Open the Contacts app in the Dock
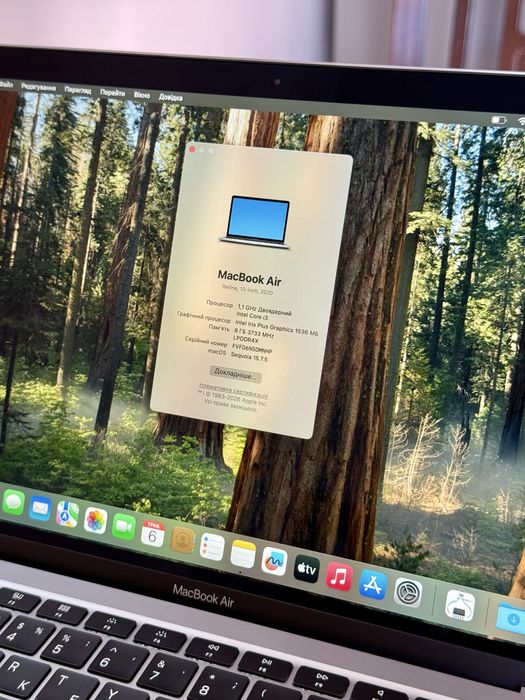The width and height of the screenshot is (525, 700). (x=182, y=540)
